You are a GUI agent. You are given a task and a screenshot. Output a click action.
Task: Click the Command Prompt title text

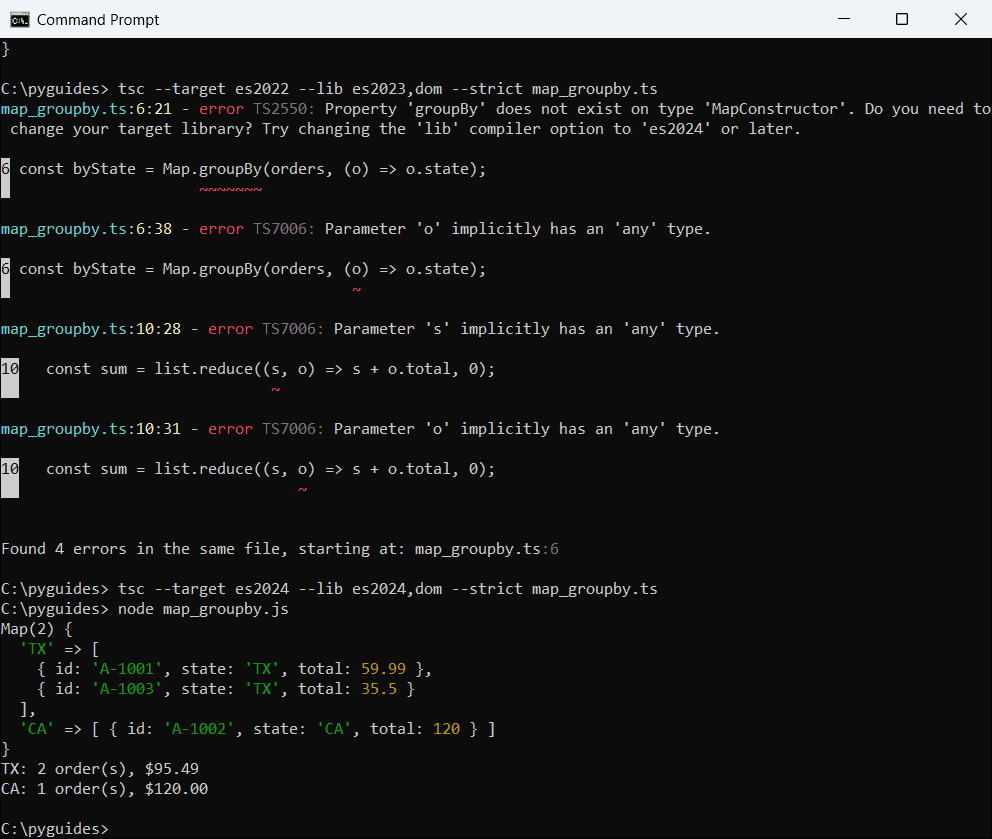(98, 20)
